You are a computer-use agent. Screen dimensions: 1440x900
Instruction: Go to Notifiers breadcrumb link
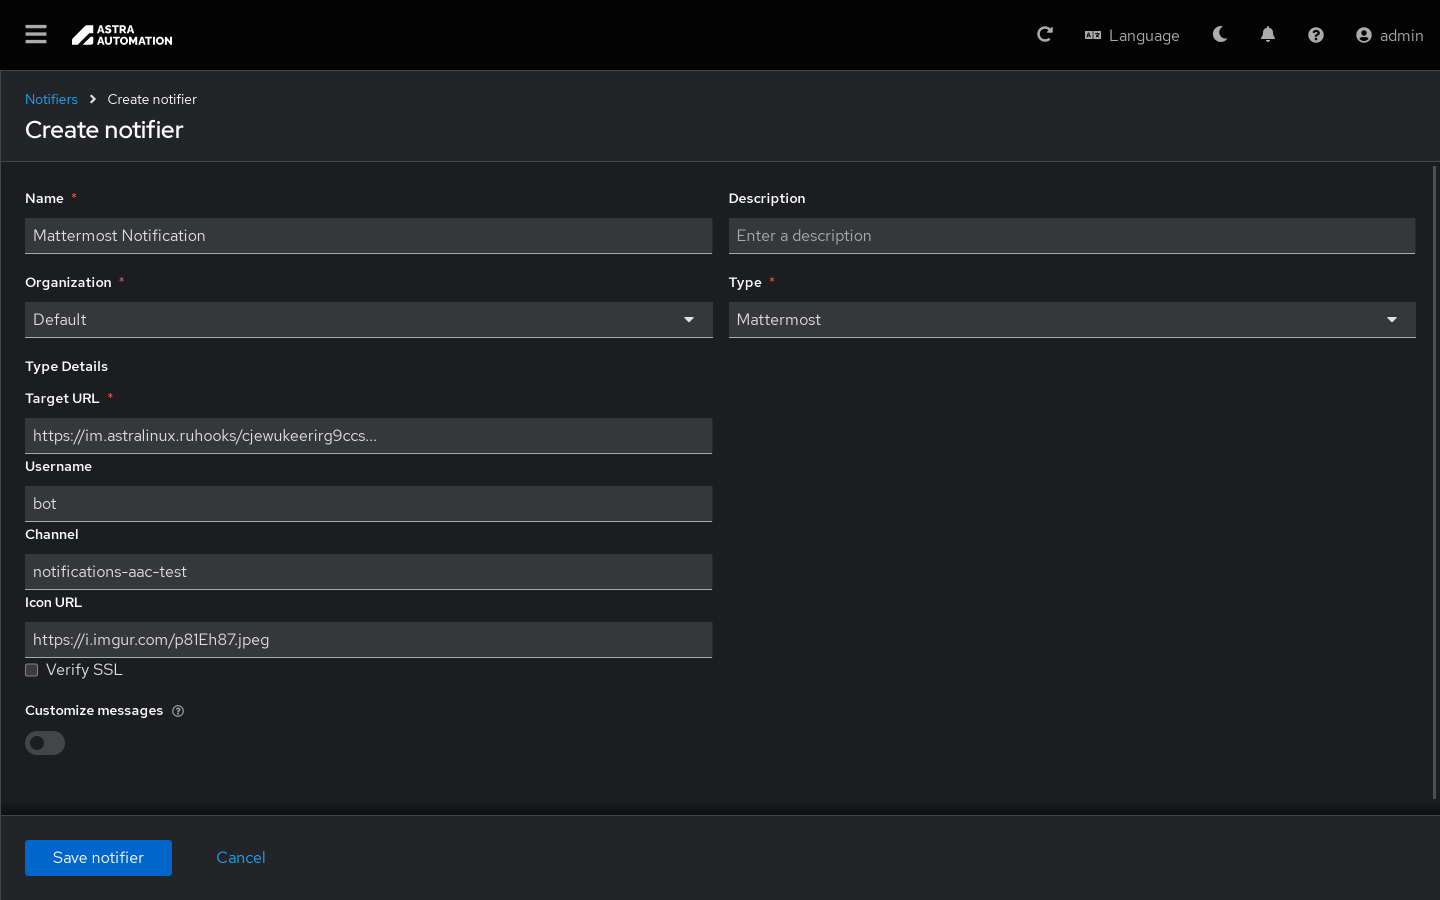51,99
